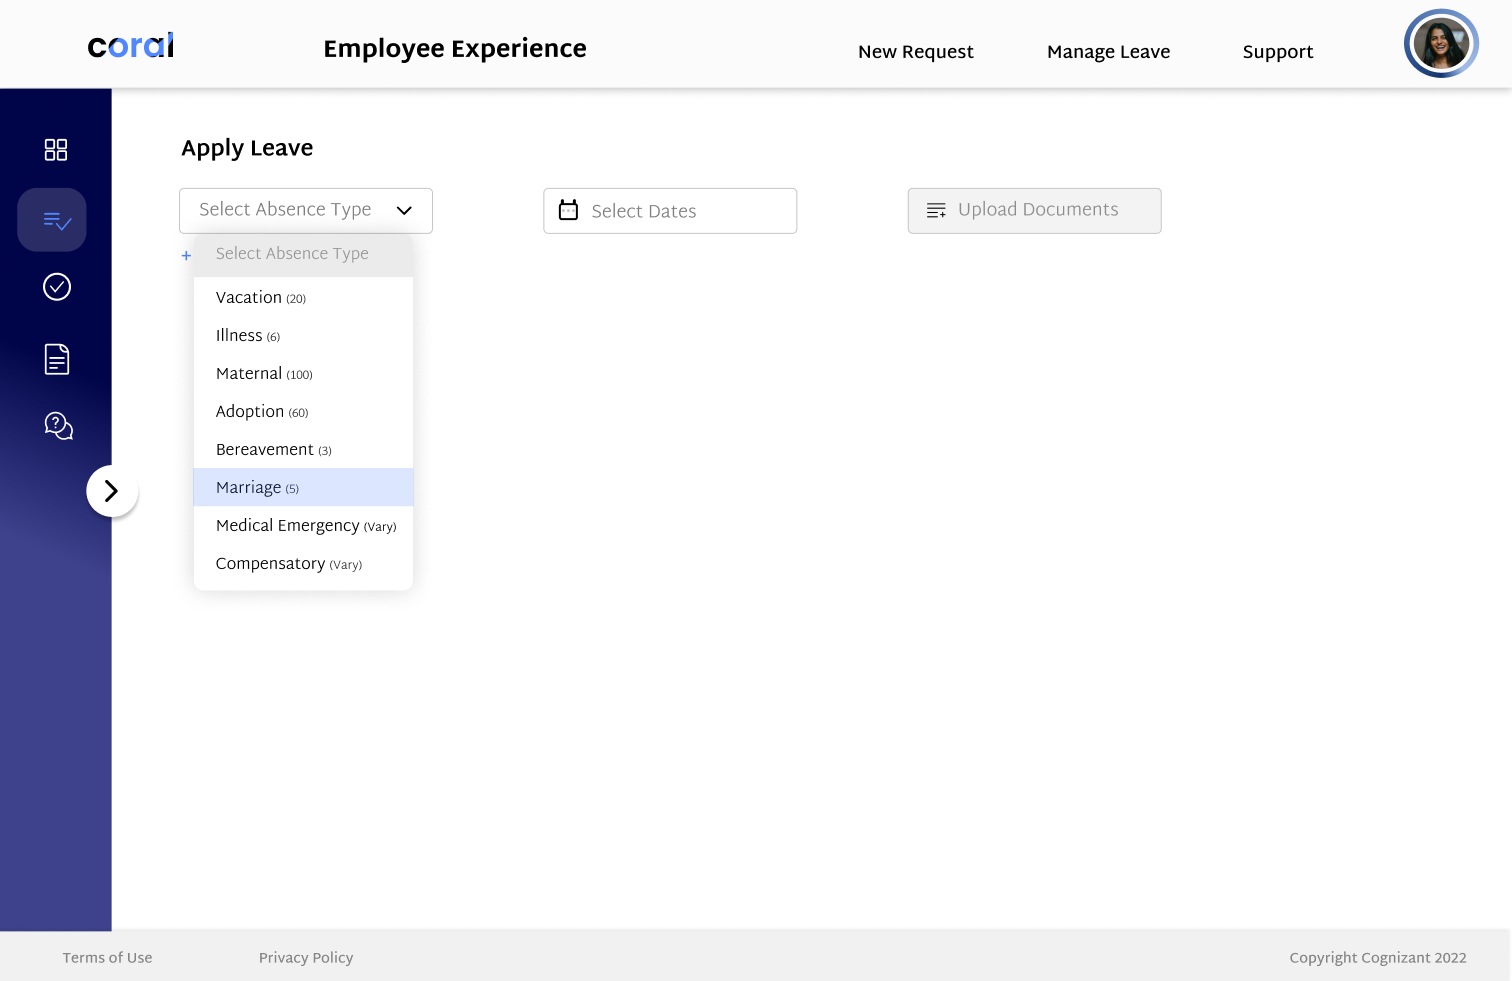This screenshot has width=1512, height=981.
Task: Open New Request in top navigation
Action: [916, 52]
